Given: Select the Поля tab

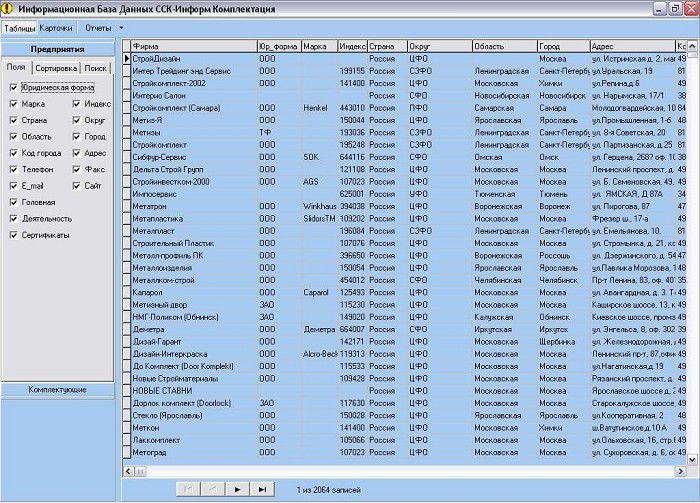Looking at the screenshot, I should [x=17, y=67].
